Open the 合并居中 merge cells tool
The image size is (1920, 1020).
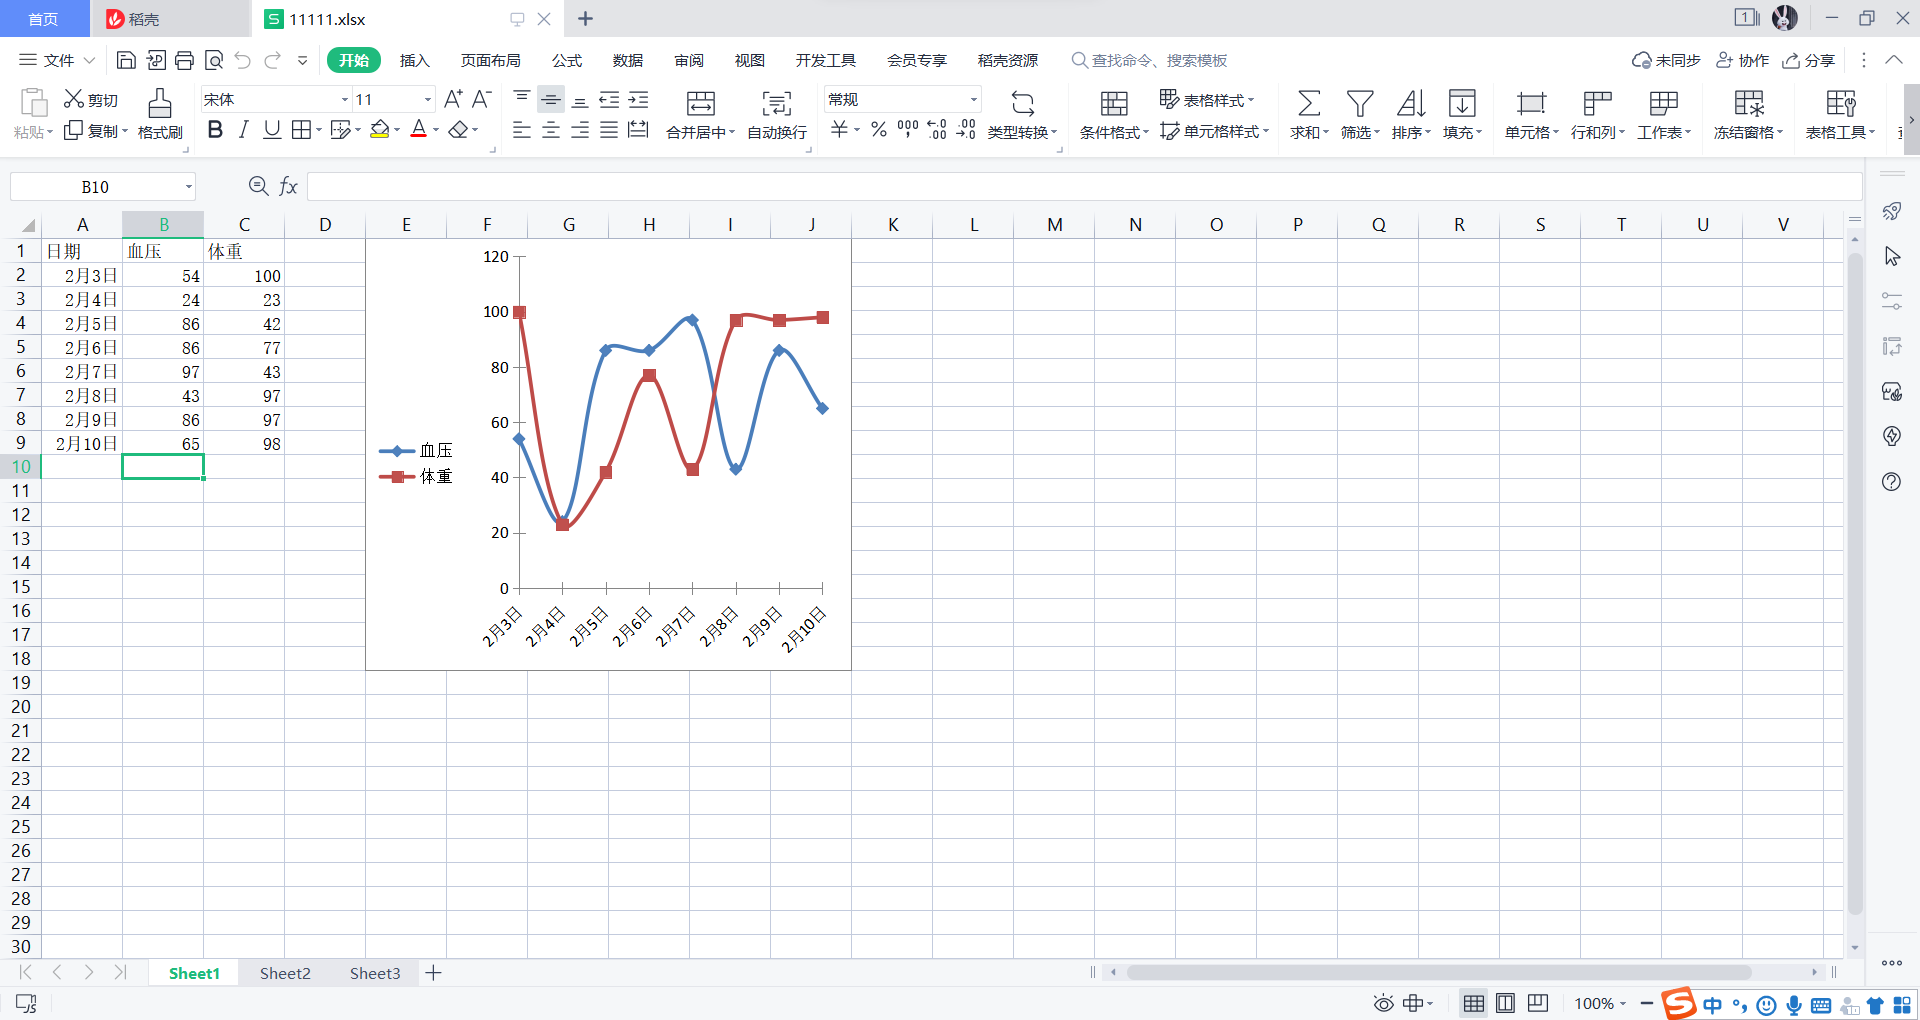pyautogui.click(x=698, y=113)
